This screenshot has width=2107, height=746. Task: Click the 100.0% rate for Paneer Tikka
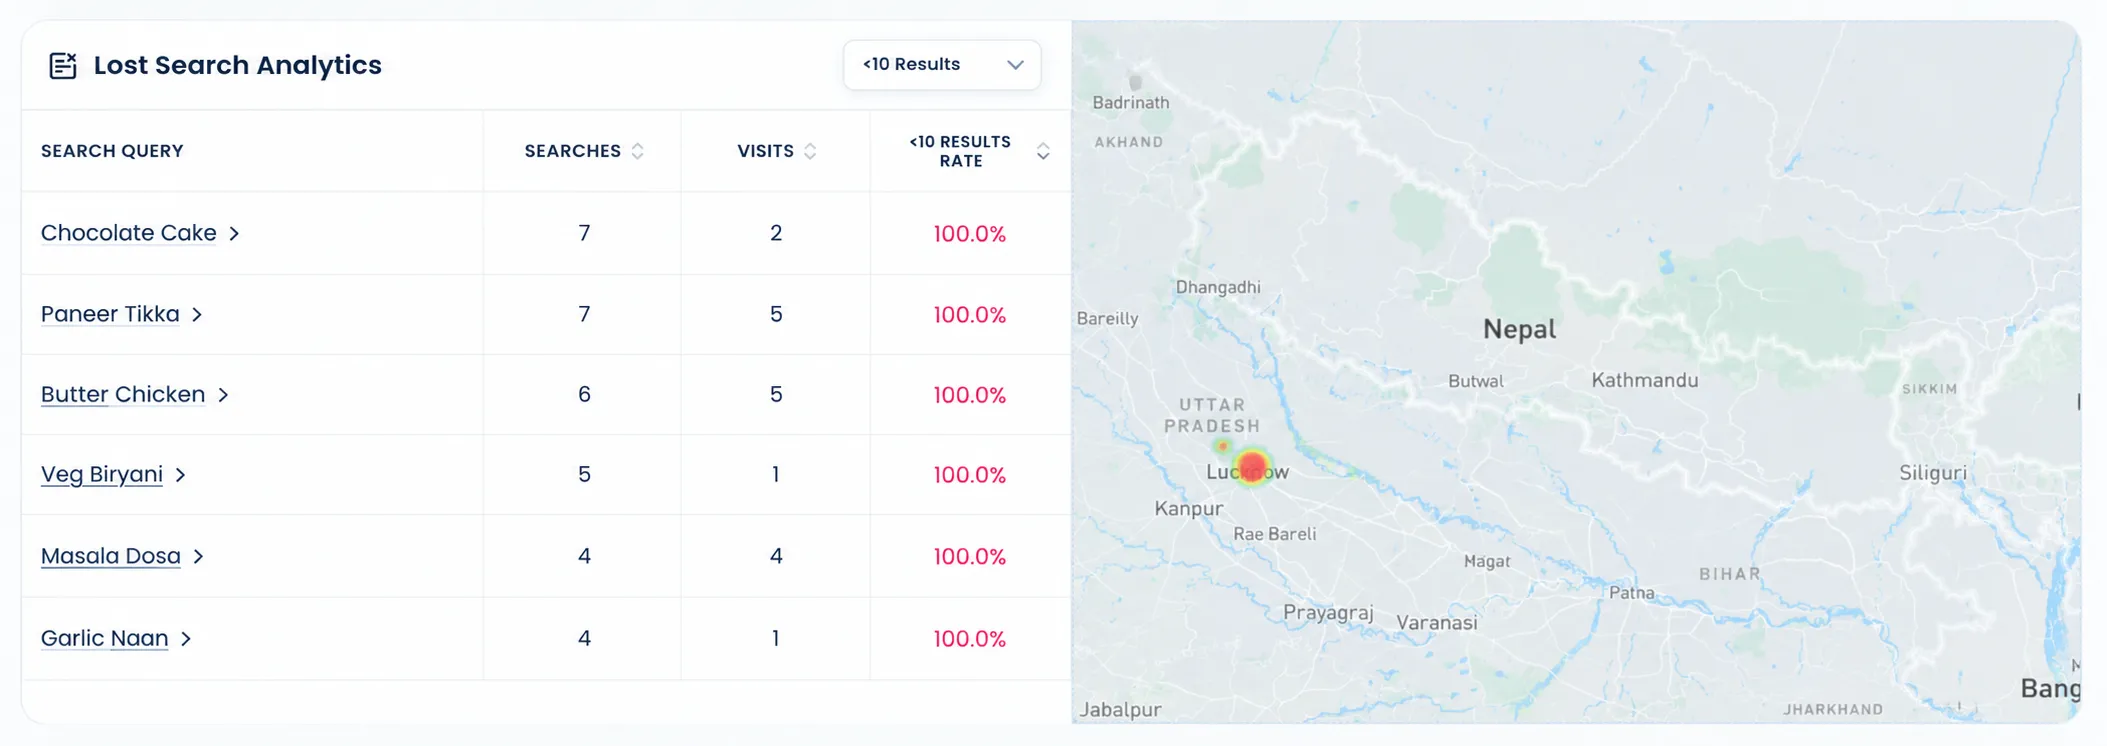click(x=970, y=315)
